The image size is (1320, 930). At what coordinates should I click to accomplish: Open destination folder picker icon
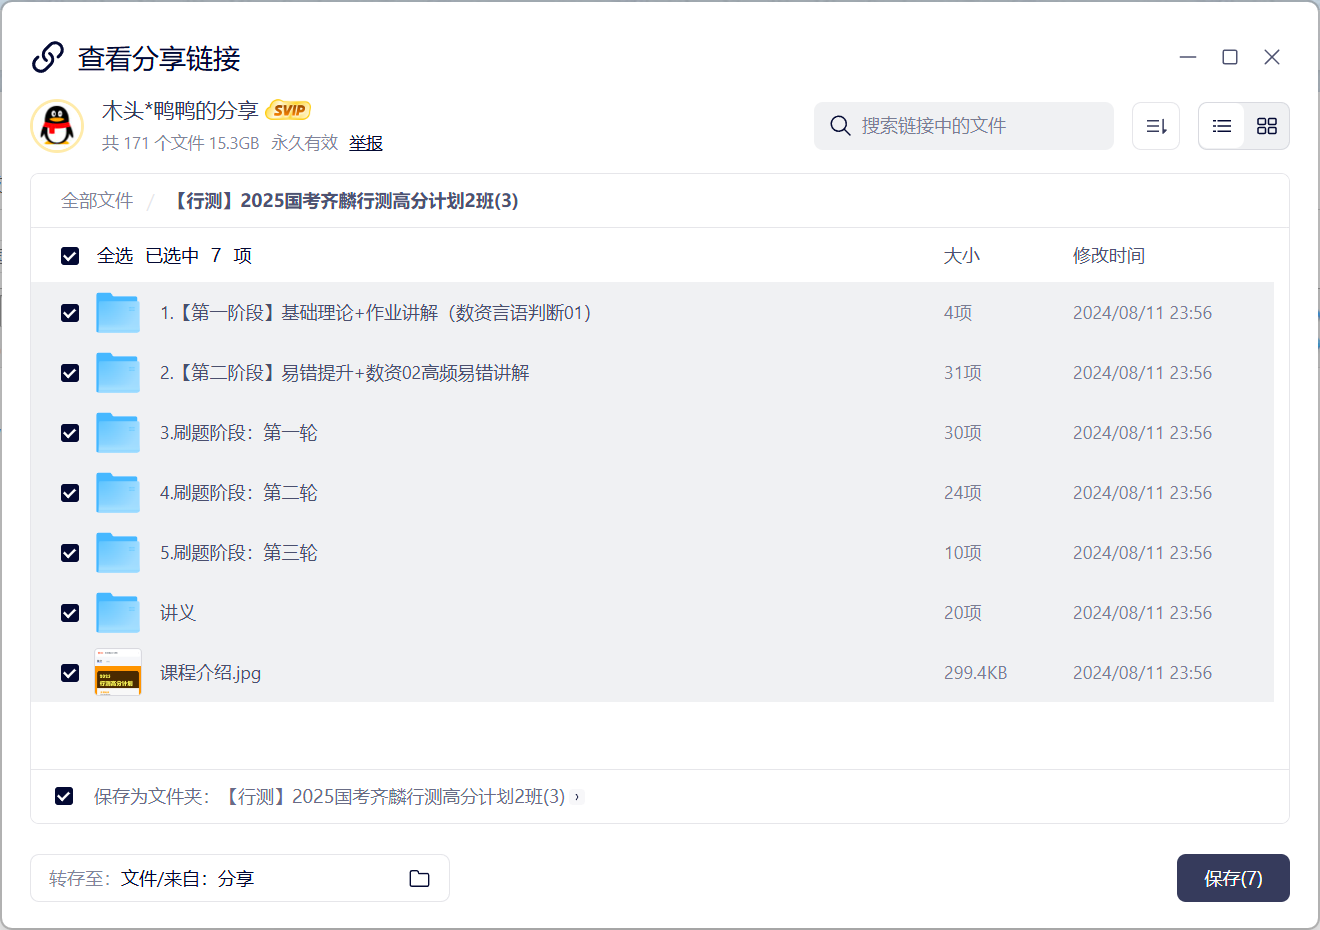coord(419,878)
